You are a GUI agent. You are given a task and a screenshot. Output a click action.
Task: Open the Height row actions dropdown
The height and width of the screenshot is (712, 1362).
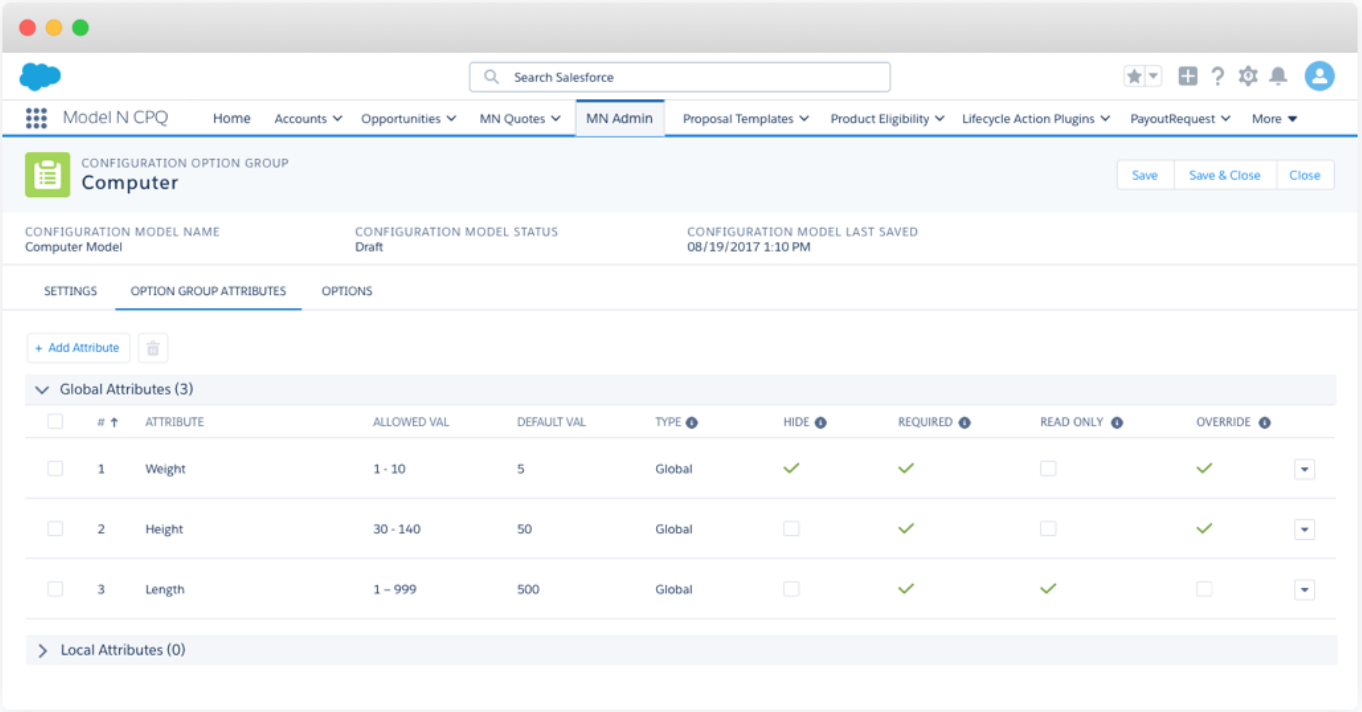point(1304,529)
